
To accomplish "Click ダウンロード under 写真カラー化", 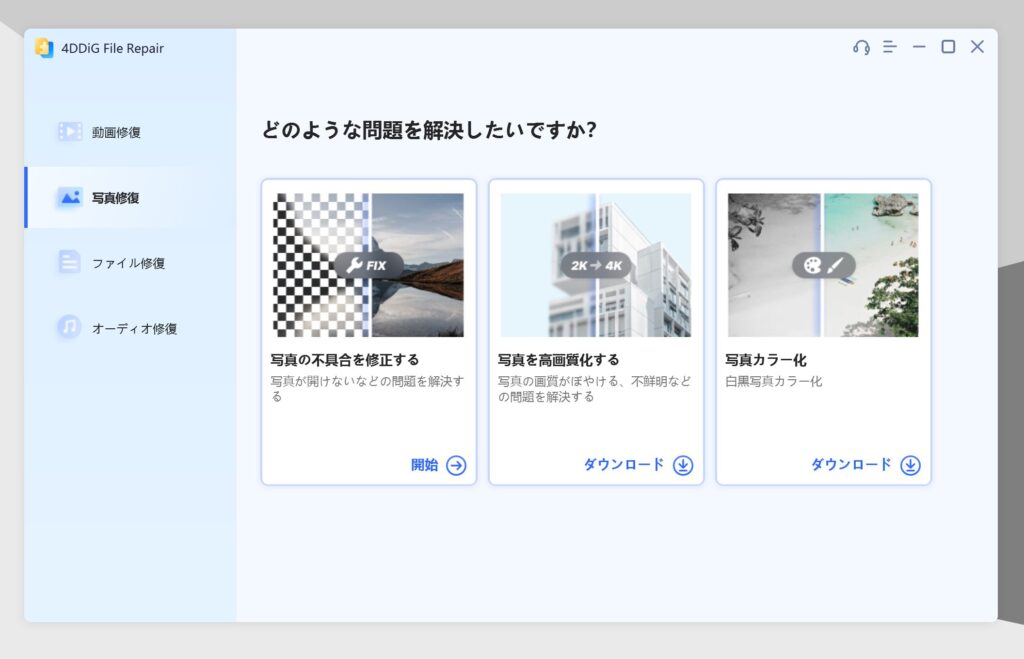I will click(851, 464).
